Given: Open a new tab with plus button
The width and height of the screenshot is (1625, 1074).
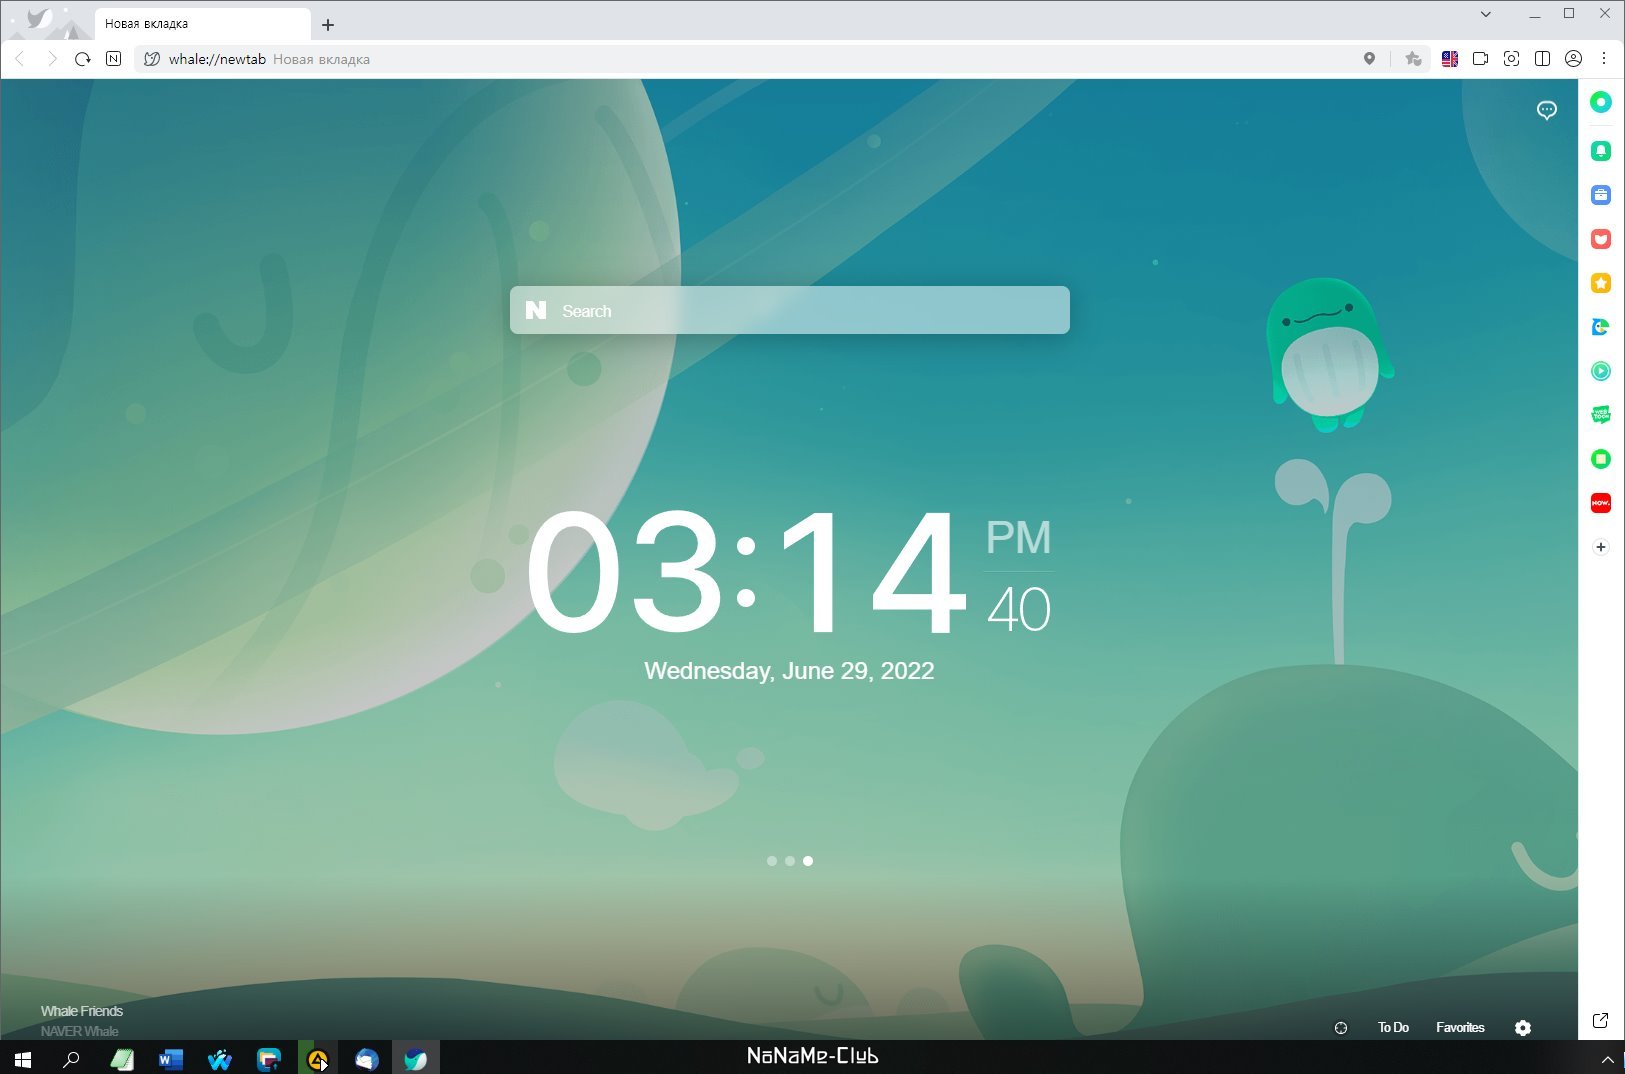Looking at the screenshot, I should tap(328, 25).
